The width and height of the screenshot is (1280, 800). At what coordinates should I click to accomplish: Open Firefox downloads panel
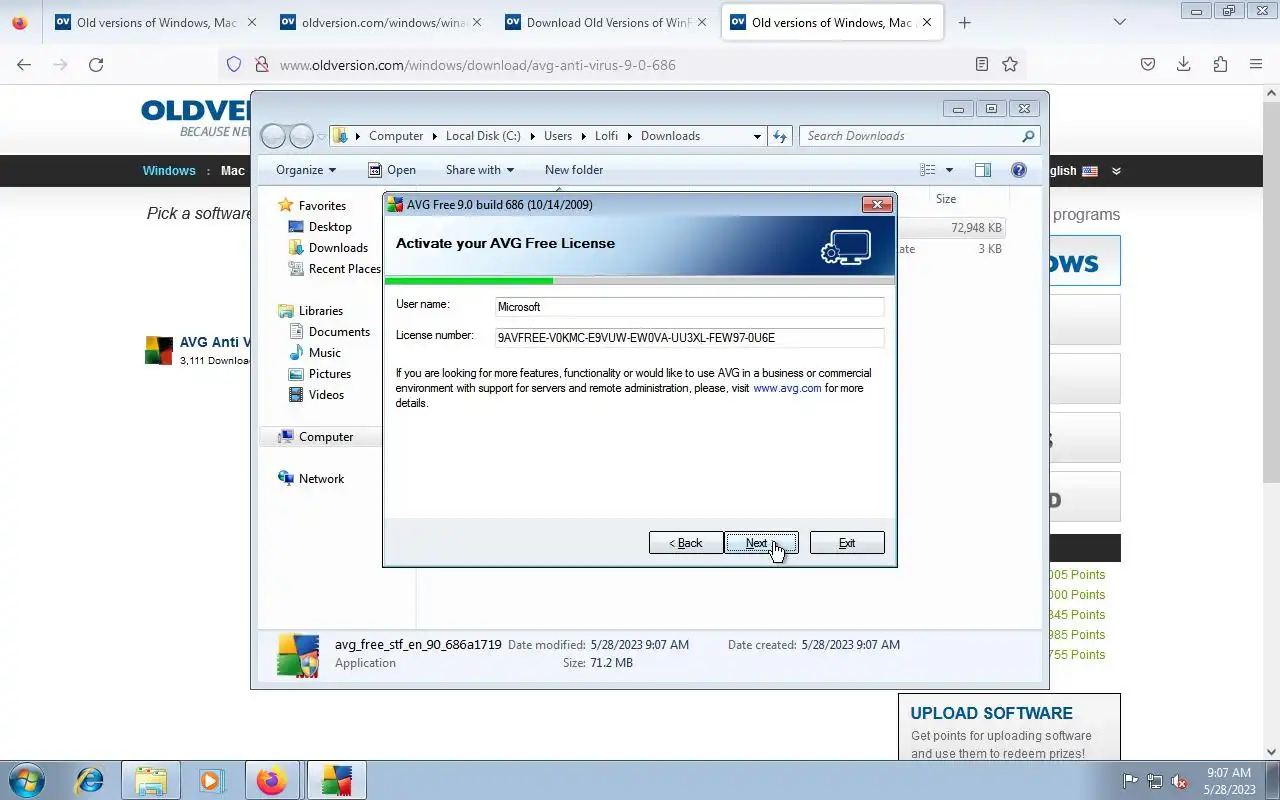(1183, 64)
